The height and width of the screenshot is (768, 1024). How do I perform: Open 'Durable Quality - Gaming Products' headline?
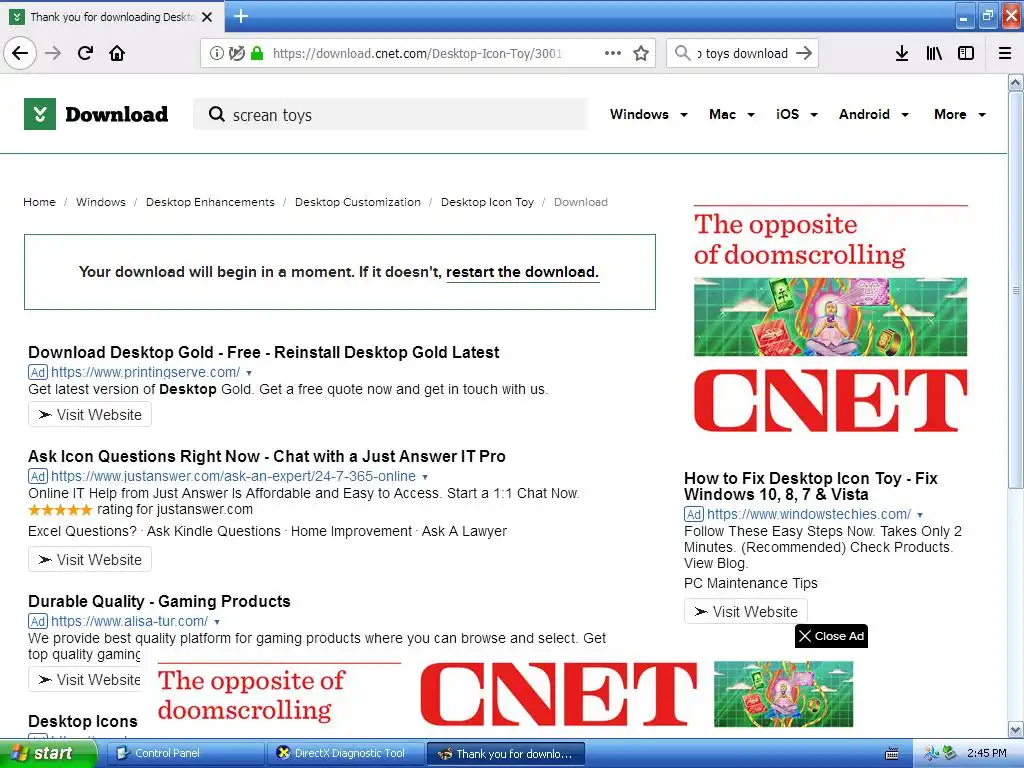point(159,601)
